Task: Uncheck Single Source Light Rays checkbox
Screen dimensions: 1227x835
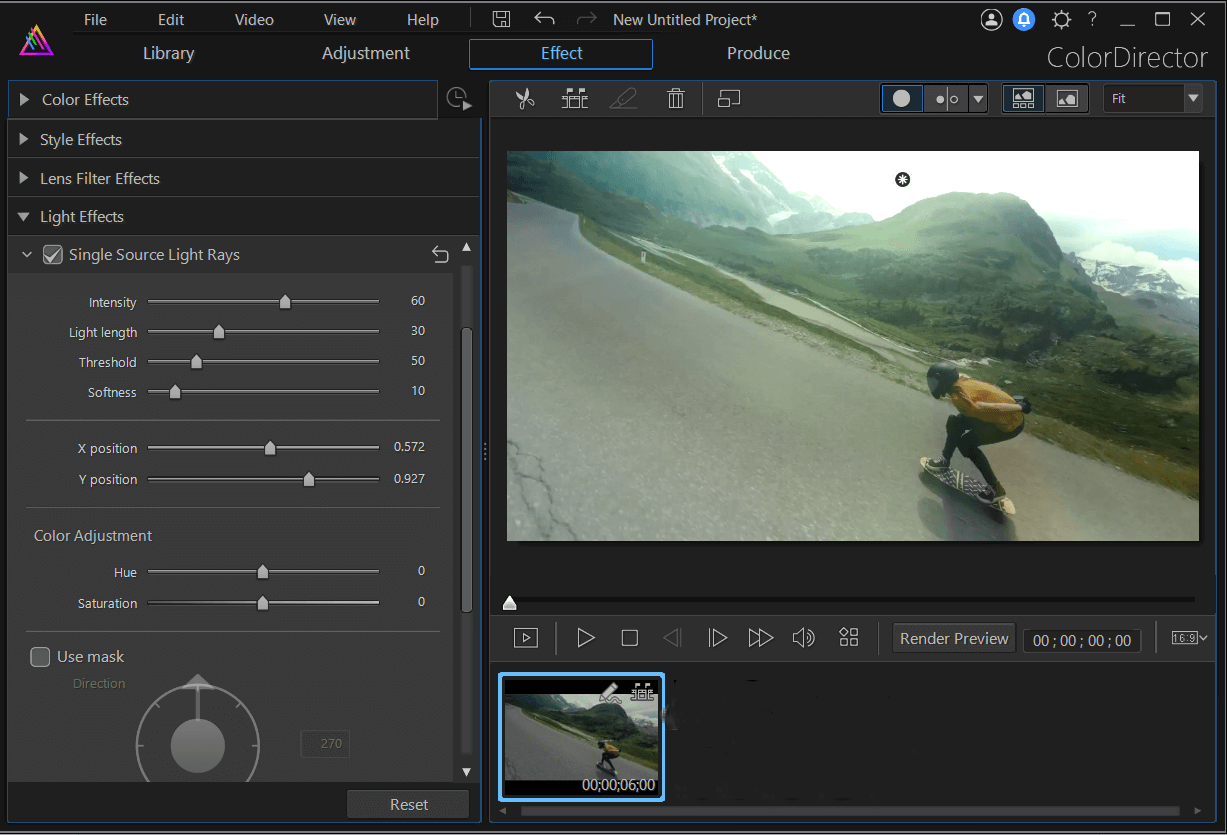Action: [x=52, y=255]
